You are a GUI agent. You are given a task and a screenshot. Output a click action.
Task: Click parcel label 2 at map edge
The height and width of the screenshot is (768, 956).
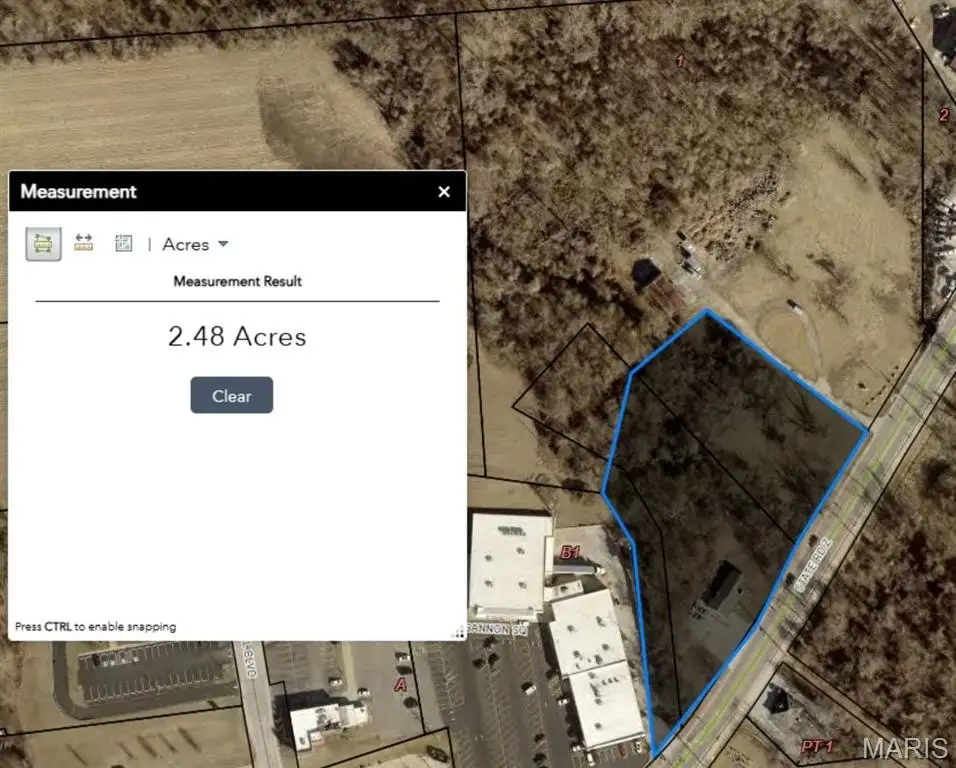tap(944, 115)
